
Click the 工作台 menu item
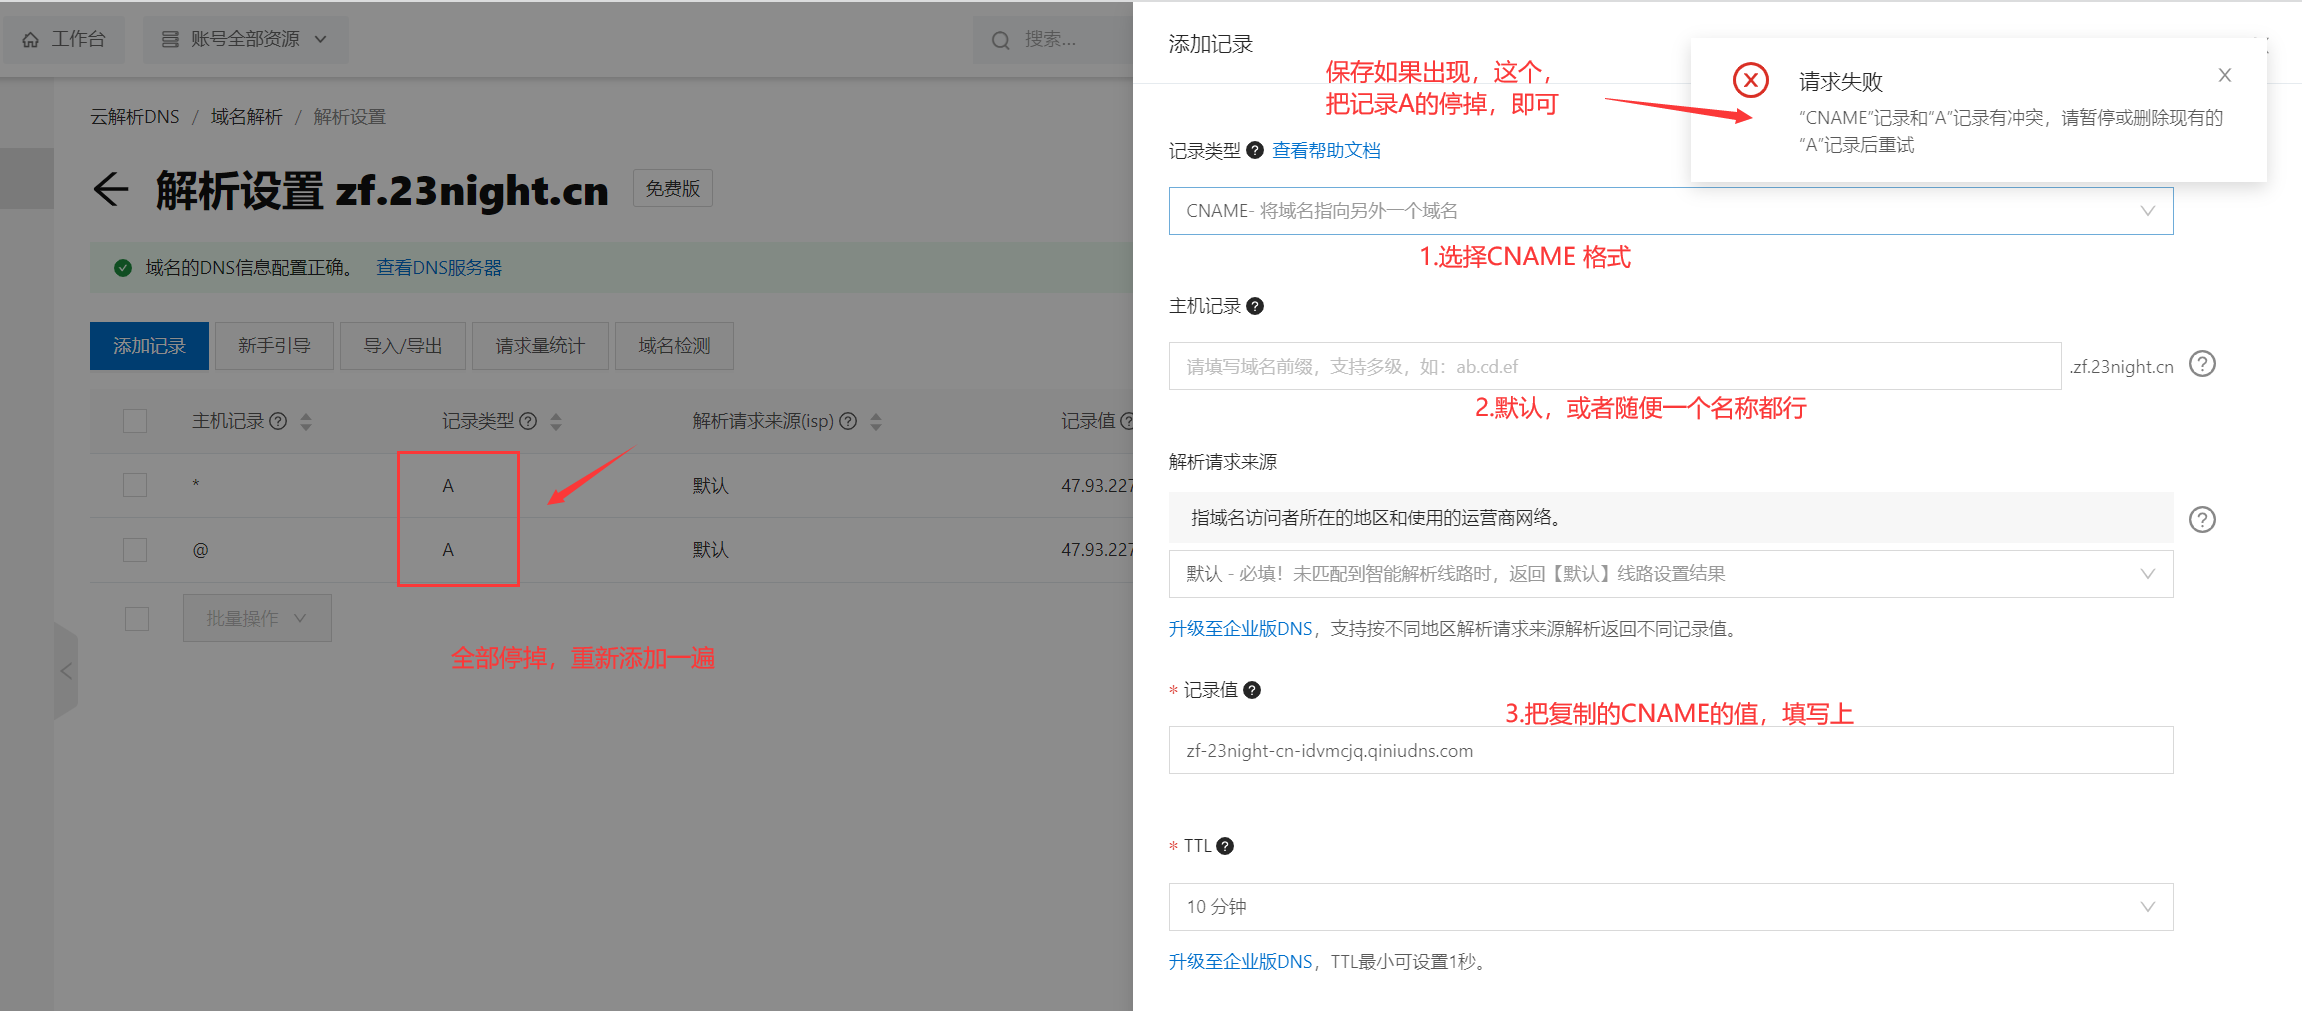pyautogui.click(x=64, y=39)
